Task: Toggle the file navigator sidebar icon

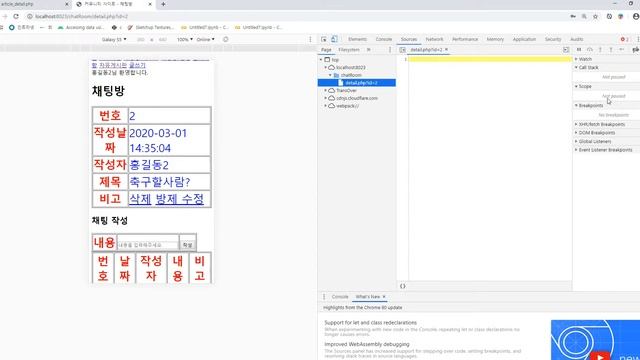Action: click(x=402, y=50)
